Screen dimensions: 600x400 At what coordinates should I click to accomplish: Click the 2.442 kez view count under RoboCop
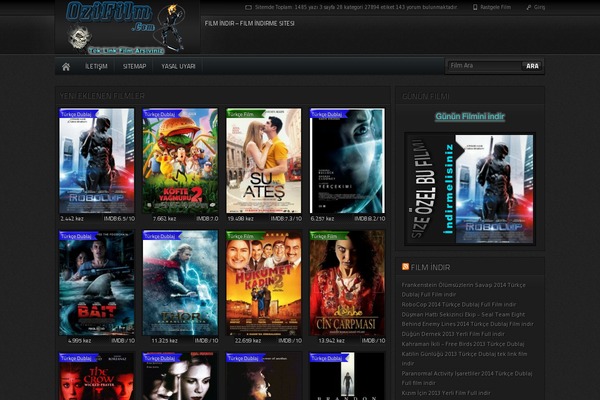[x=72, y=219]
